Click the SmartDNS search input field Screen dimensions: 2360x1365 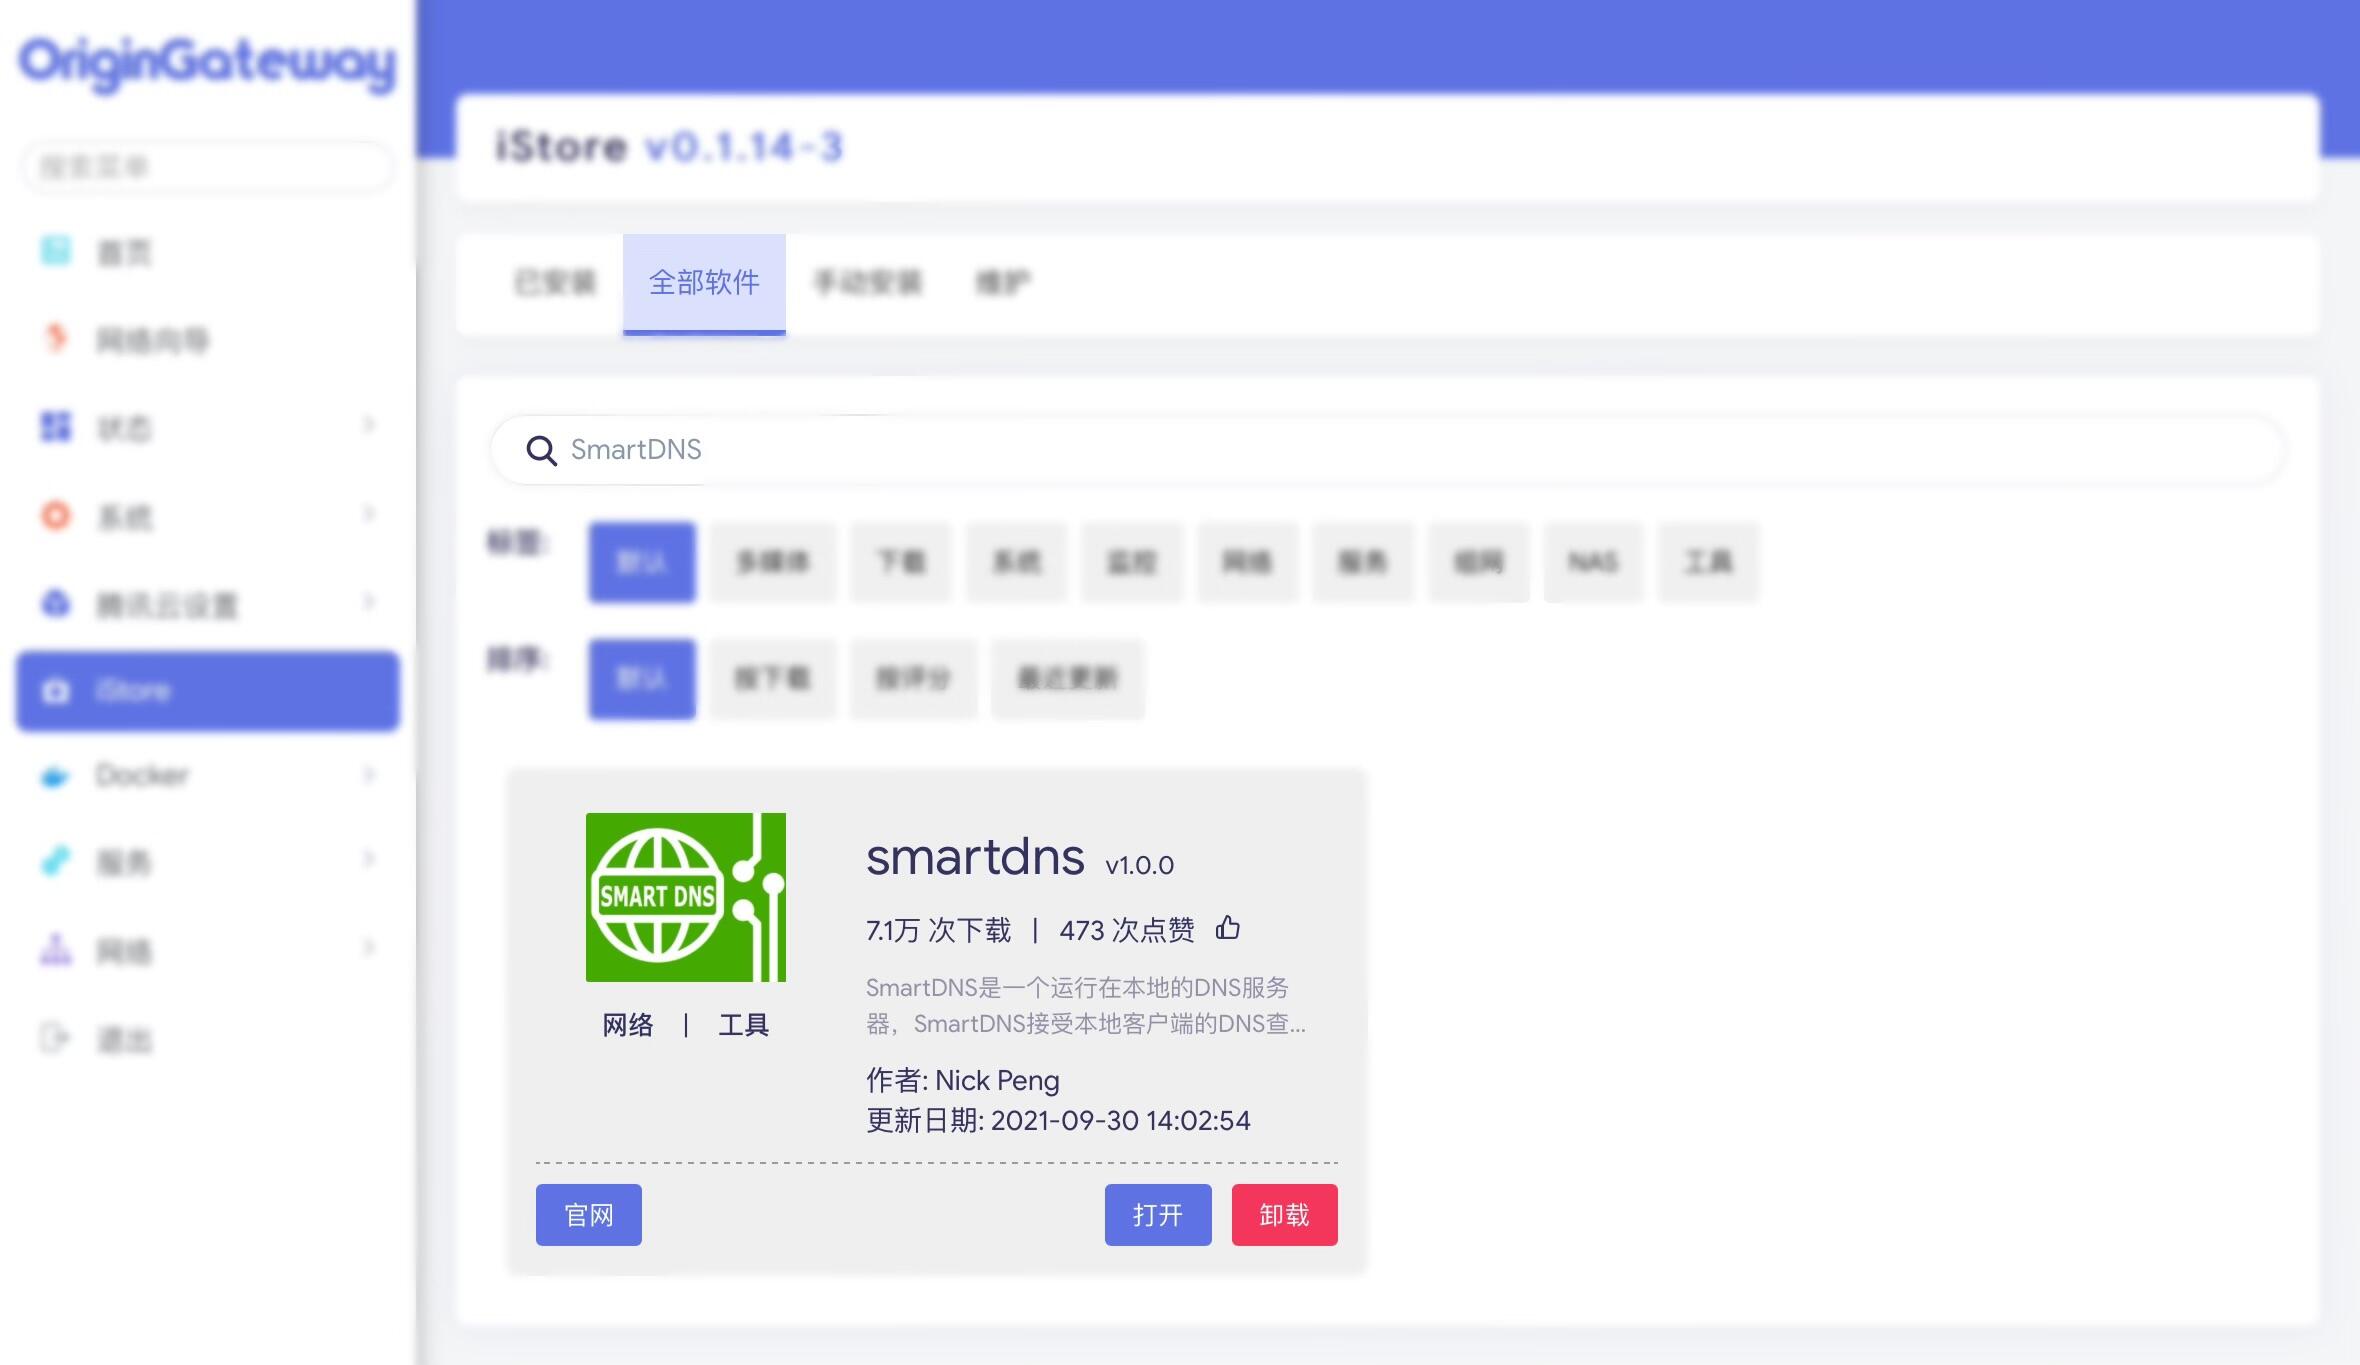tap(1388, 450)
